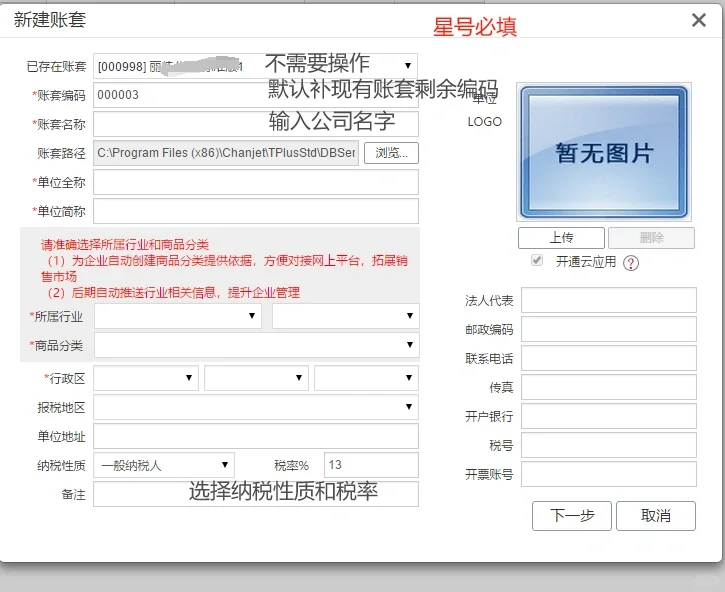Click the 法人代表 input field
The height and width of the screenshot is (592, 725).
609,300
